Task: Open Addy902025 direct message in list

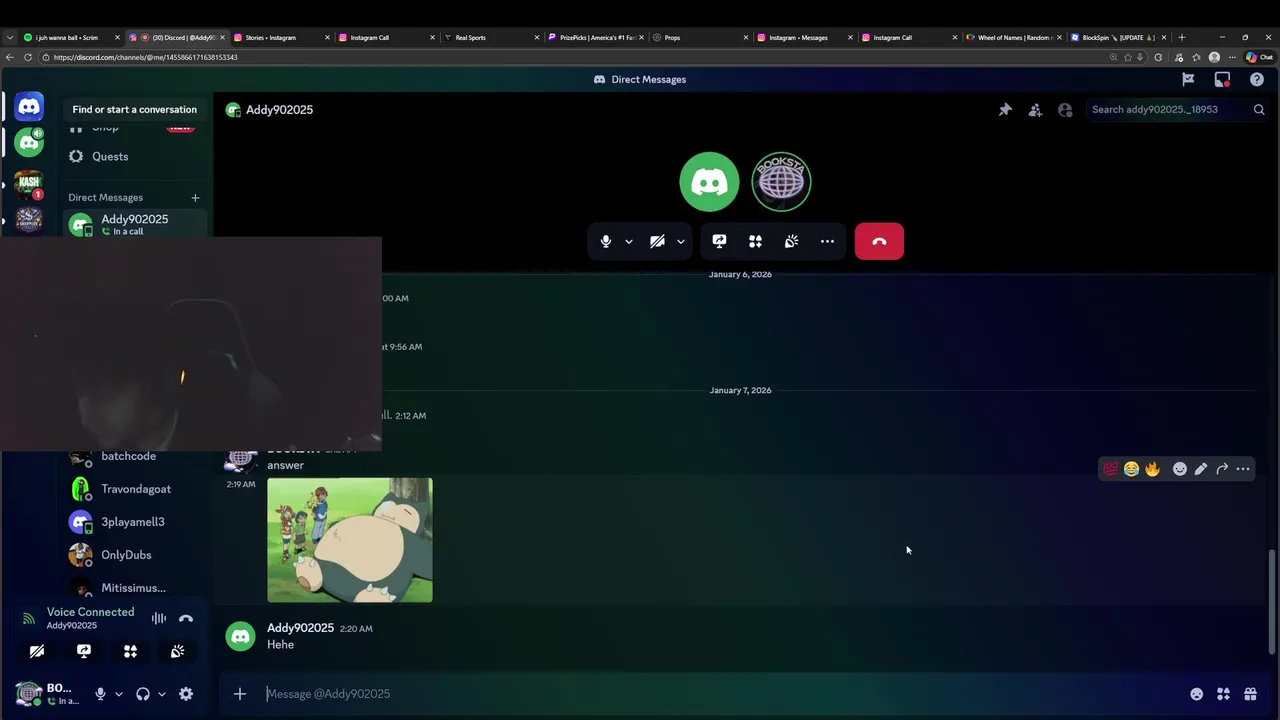Action: (136, 224)
